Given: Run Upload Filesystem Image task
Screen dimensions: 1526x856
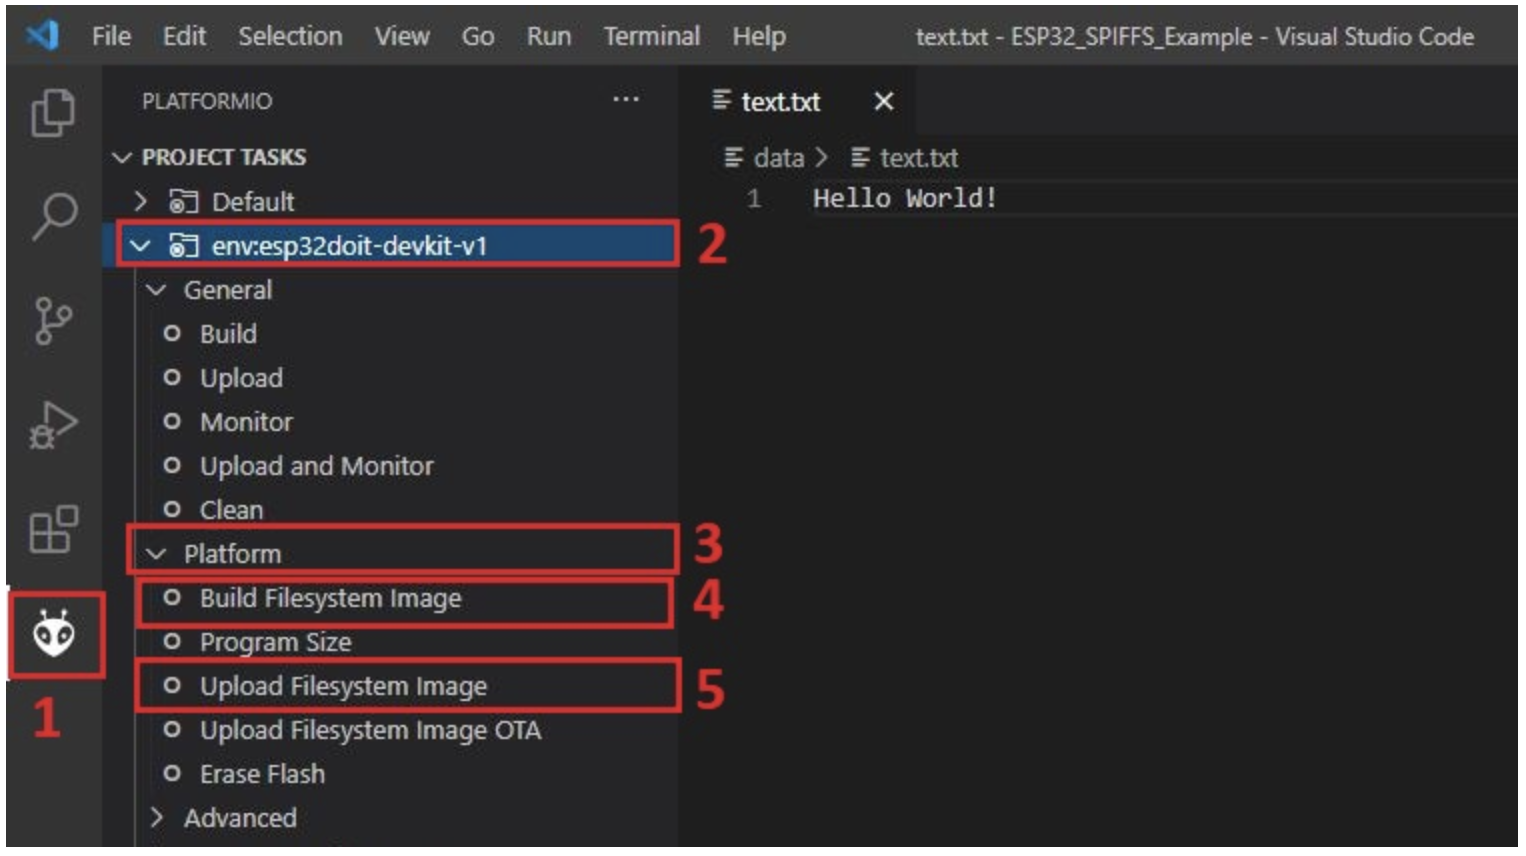Looking at the screenshot, I should tap(343, 686).
